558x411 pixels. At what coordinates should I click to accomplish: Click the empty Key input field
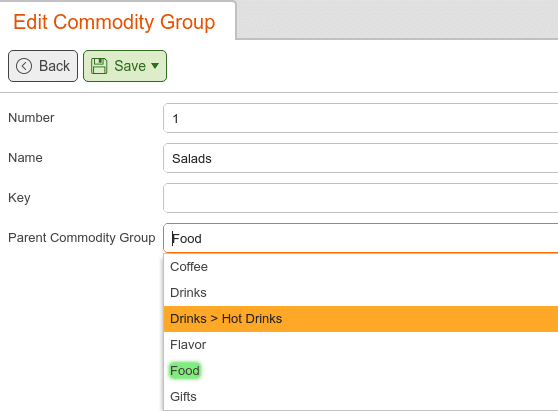click(x=360, y=198)
